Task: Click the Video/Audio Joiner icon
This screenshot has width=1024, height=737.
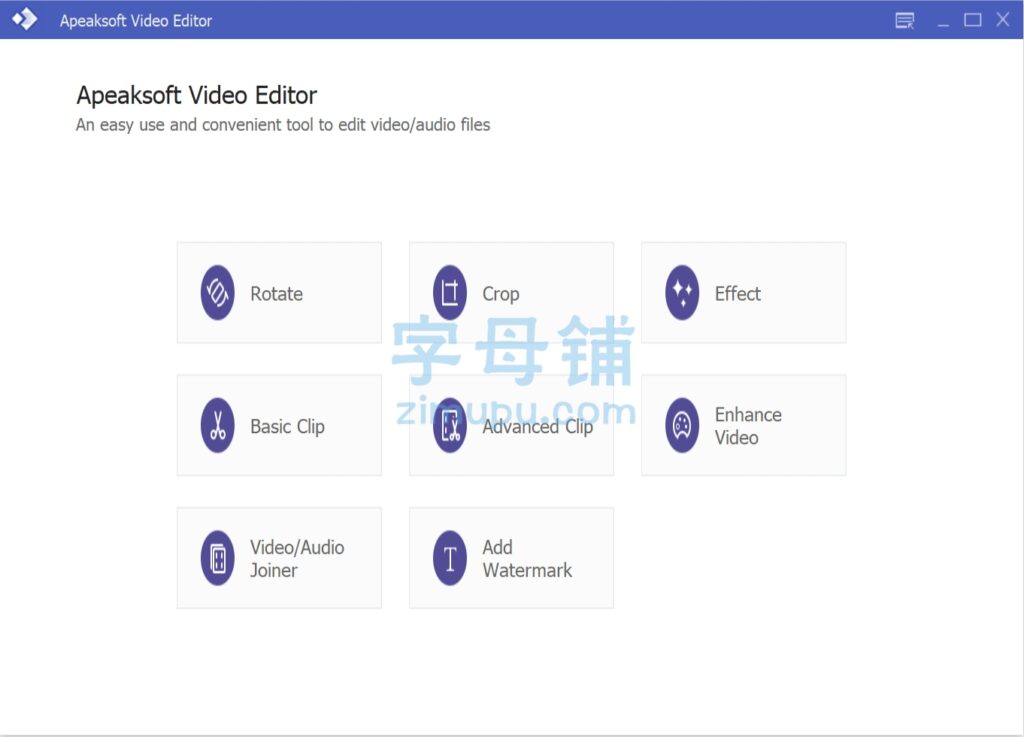Action: click(217, 558)
